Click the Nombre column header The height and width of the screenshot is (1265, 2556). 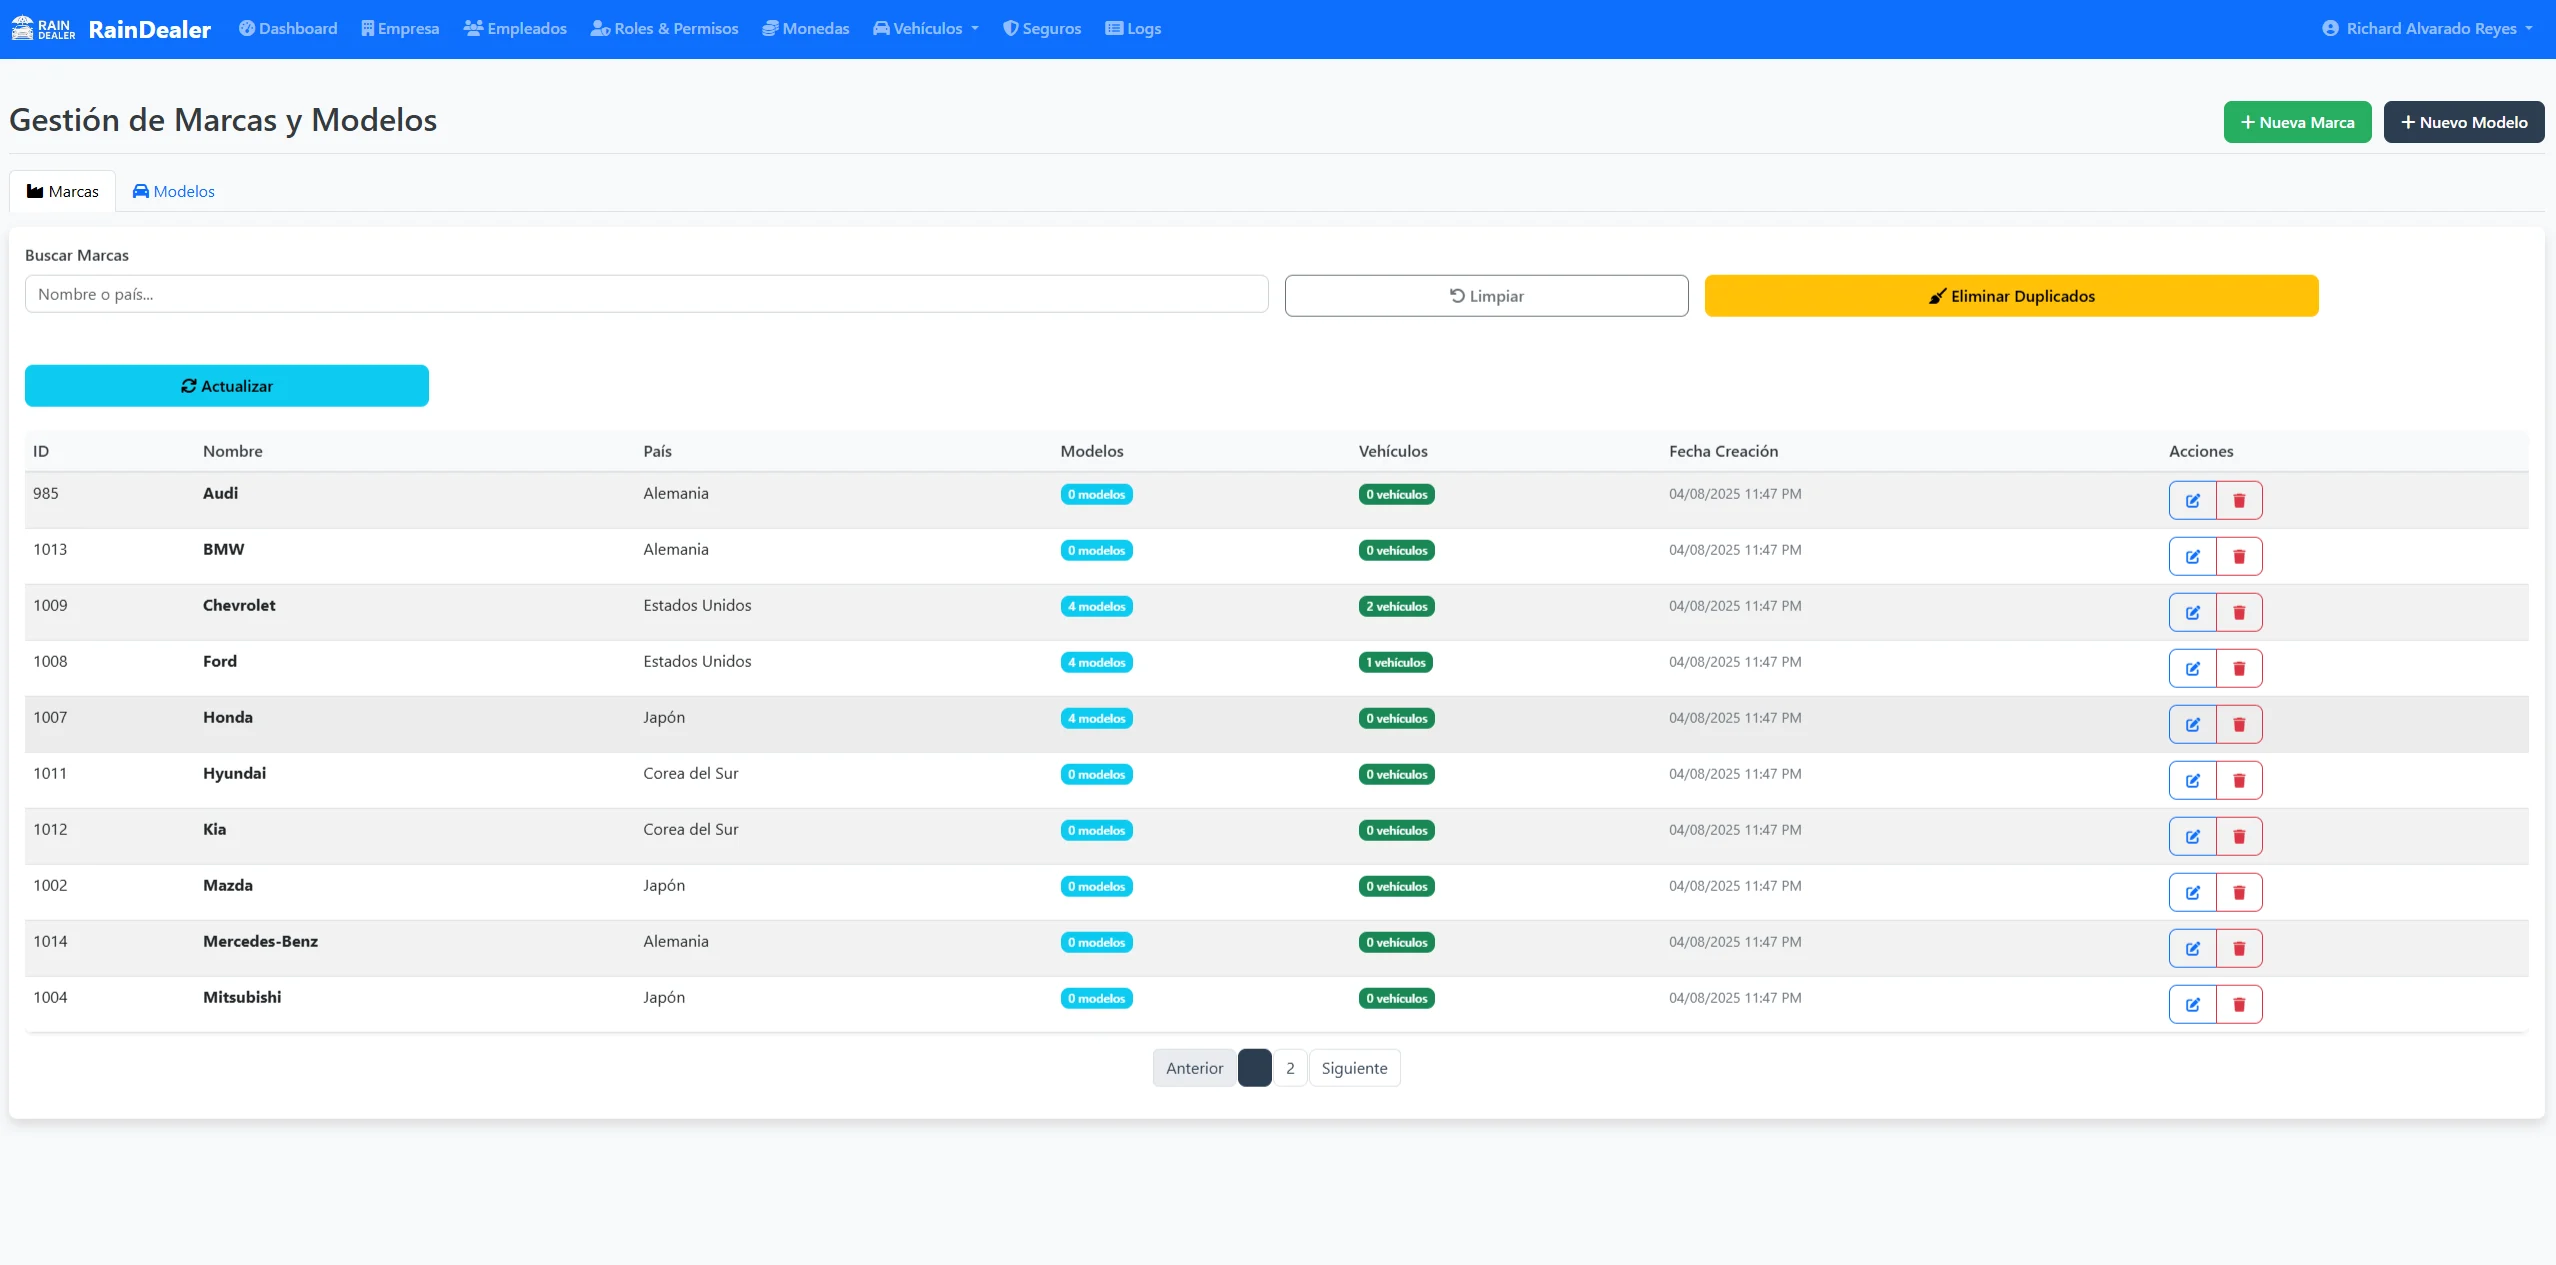point(233,451)
